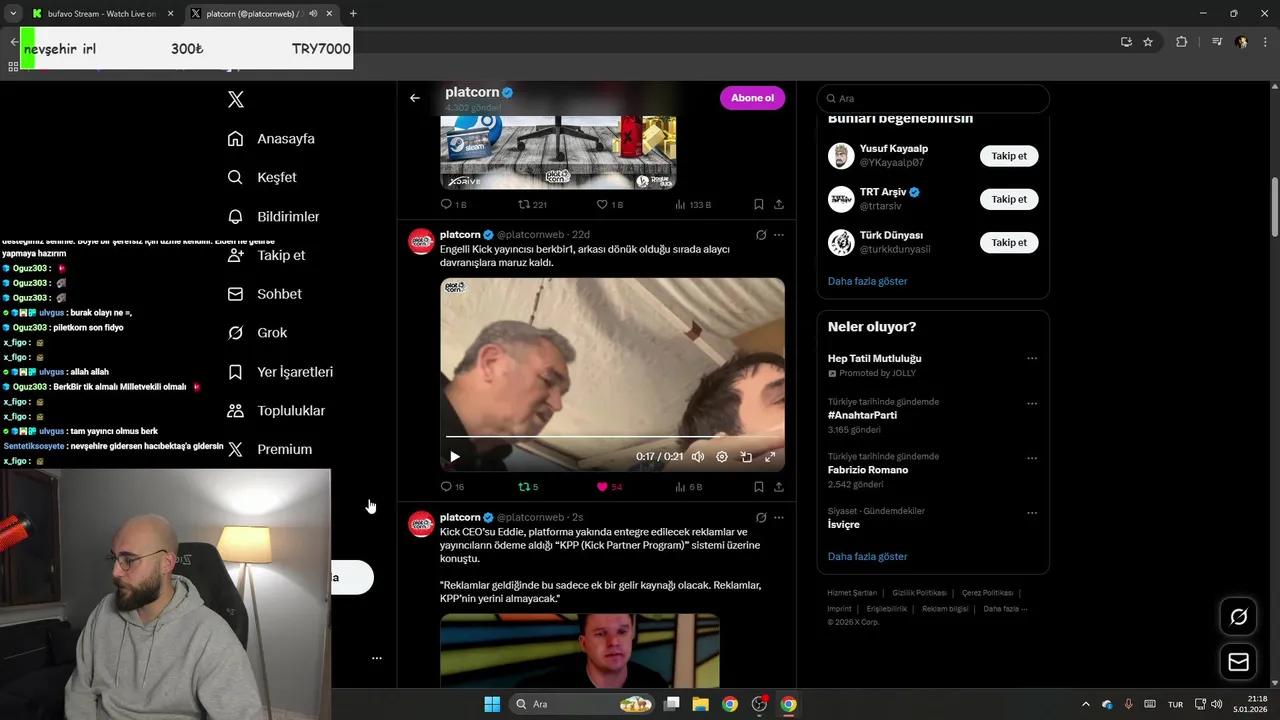Enter fullscreen on the video

(x=770, y=457)
